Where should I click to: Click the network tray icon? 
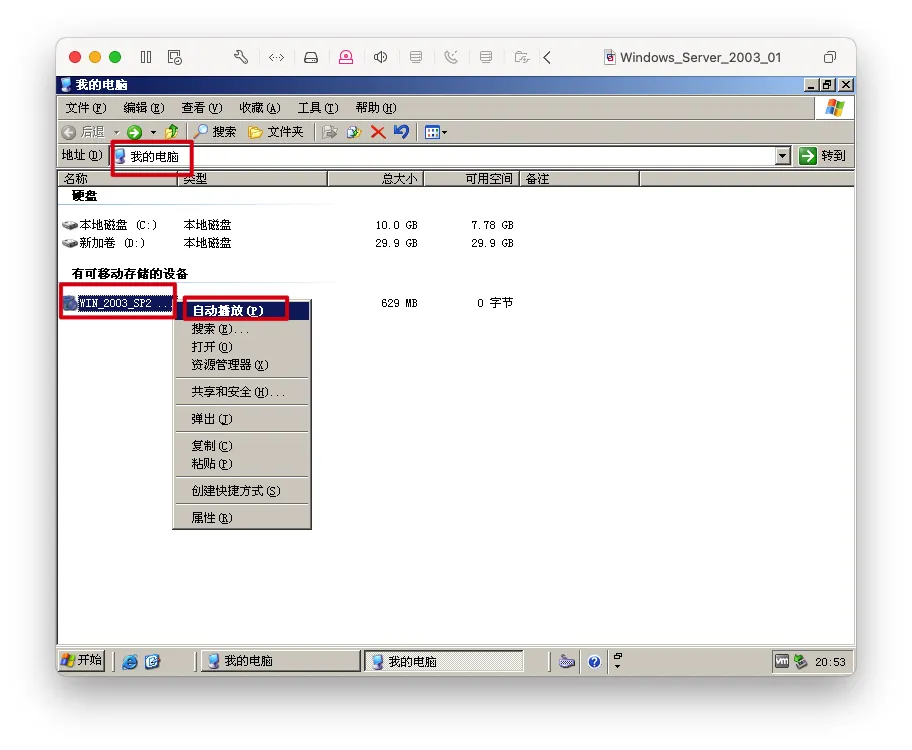point(801,662)
